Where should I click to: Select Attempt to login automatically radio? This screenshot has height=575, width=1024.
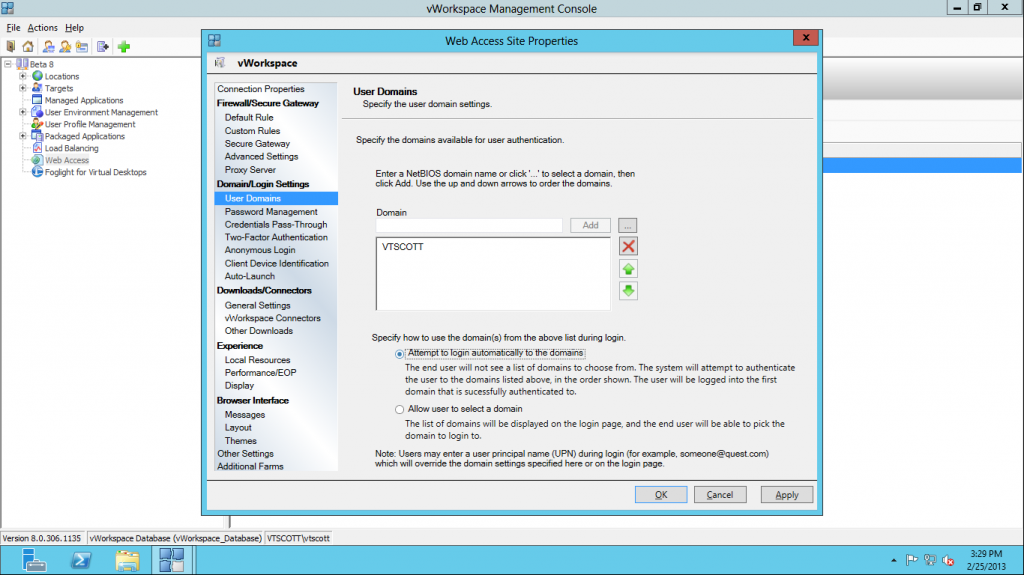(x=399, y=353)
